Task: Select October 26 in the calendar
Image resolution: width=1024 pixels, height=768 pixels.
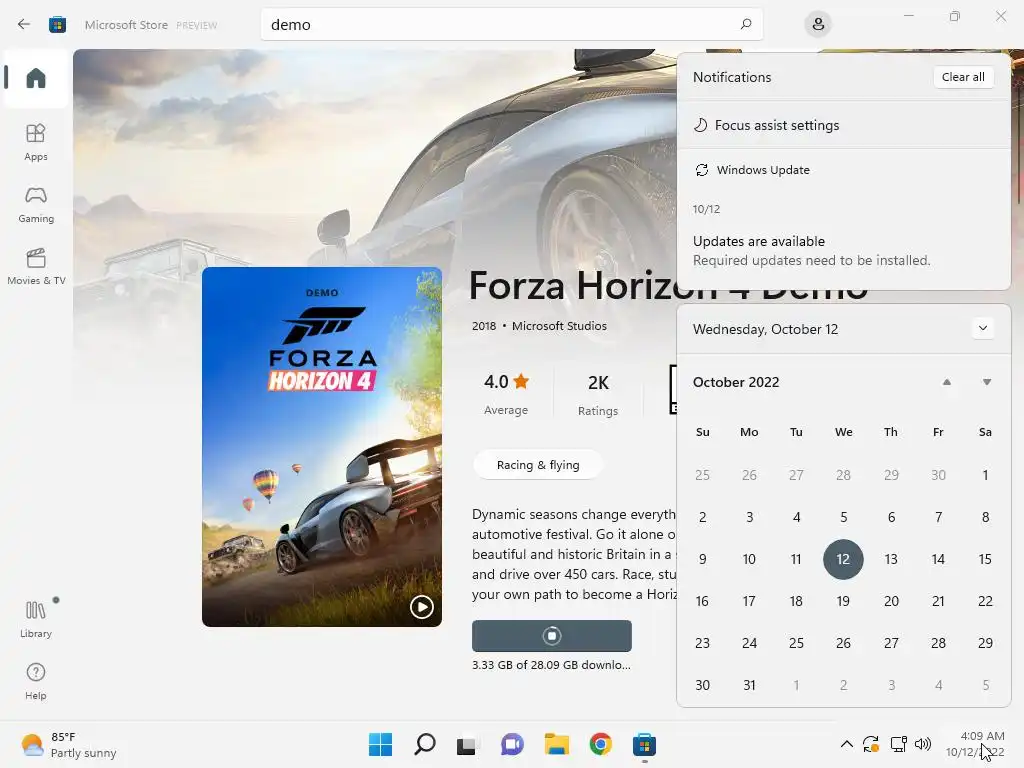Action: point(843,643)
